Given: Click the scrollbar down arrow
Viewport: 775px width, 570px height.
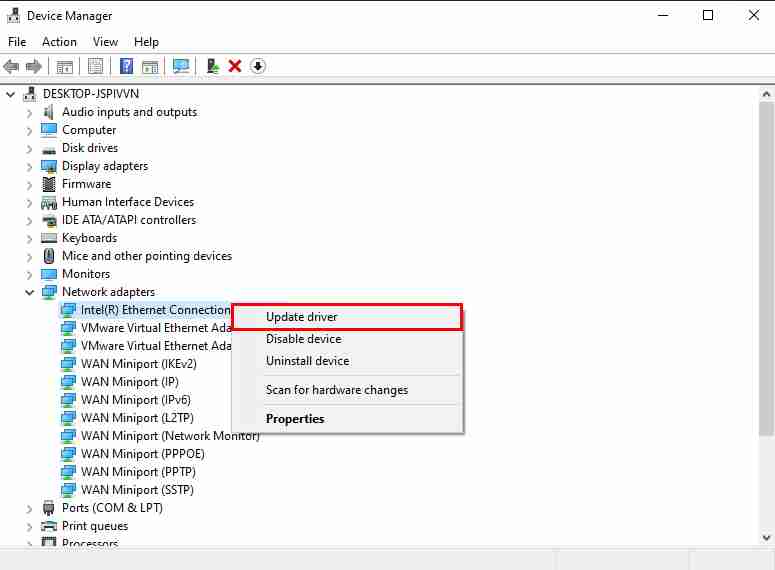Looking at the screenshot, I should 766,538.
